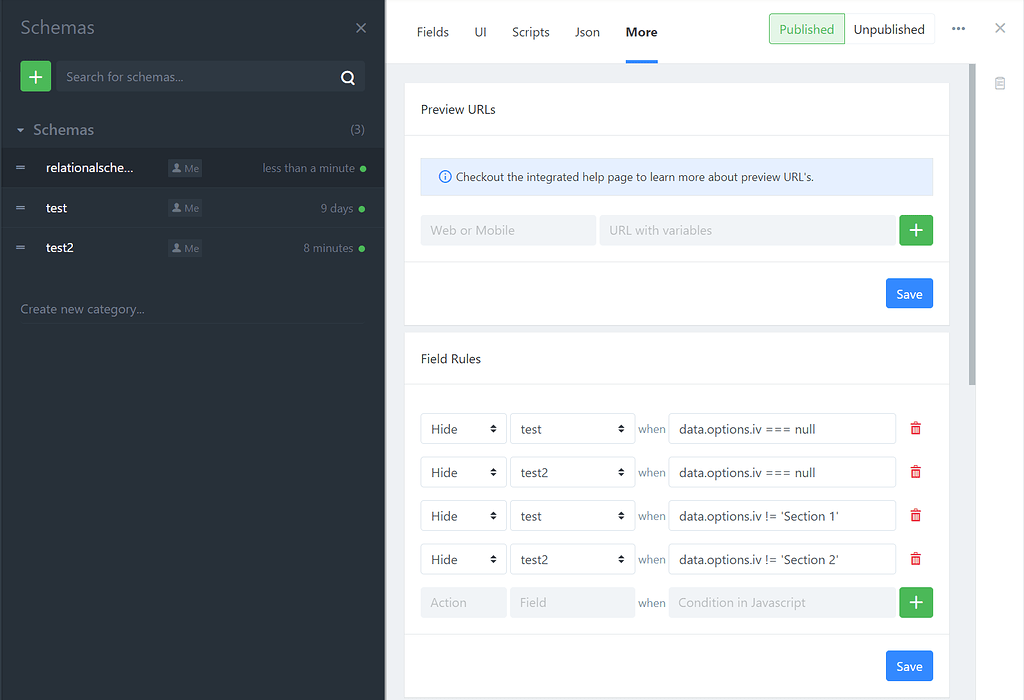This screenshot has height=700, width=1024.
Task: Delete the 'Section 2' rule via its trash icon
Action: click(x=915, y=559)
